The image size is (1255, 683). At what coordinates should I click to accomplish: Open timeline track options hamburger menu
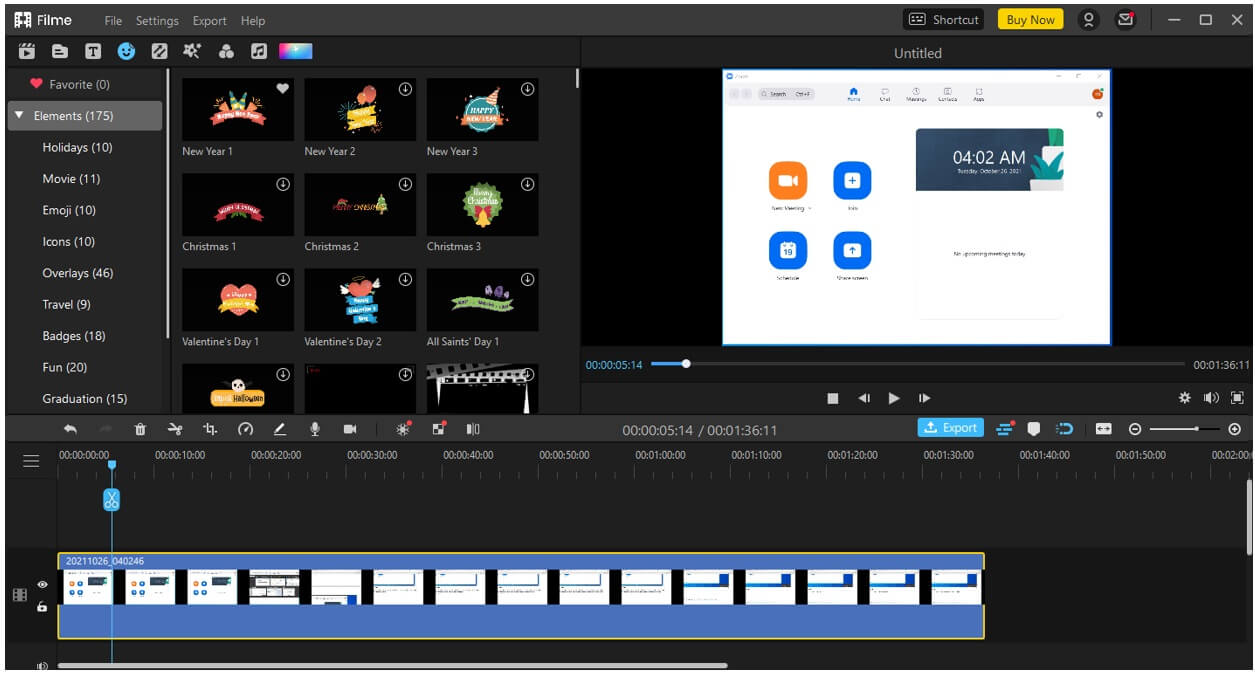31,461
